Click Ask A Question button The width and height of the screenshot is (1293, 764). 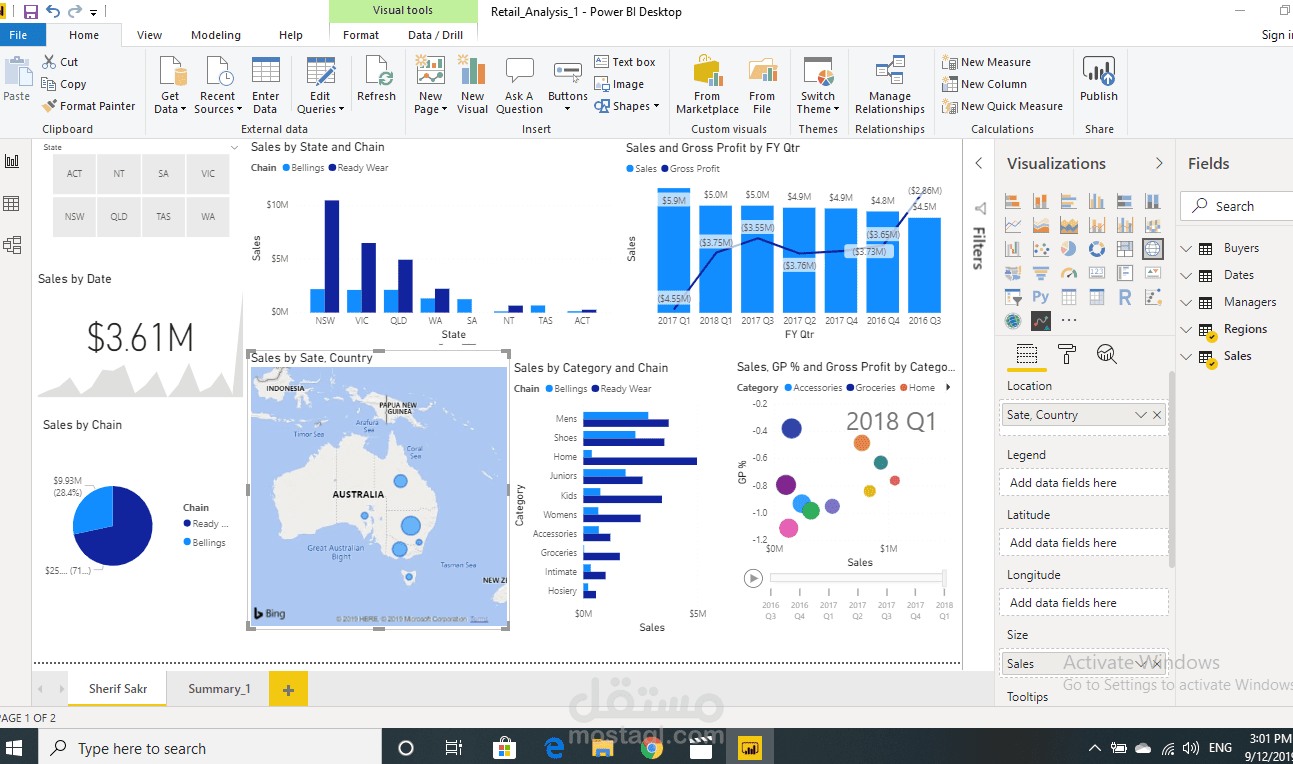[x=519, y=86]
